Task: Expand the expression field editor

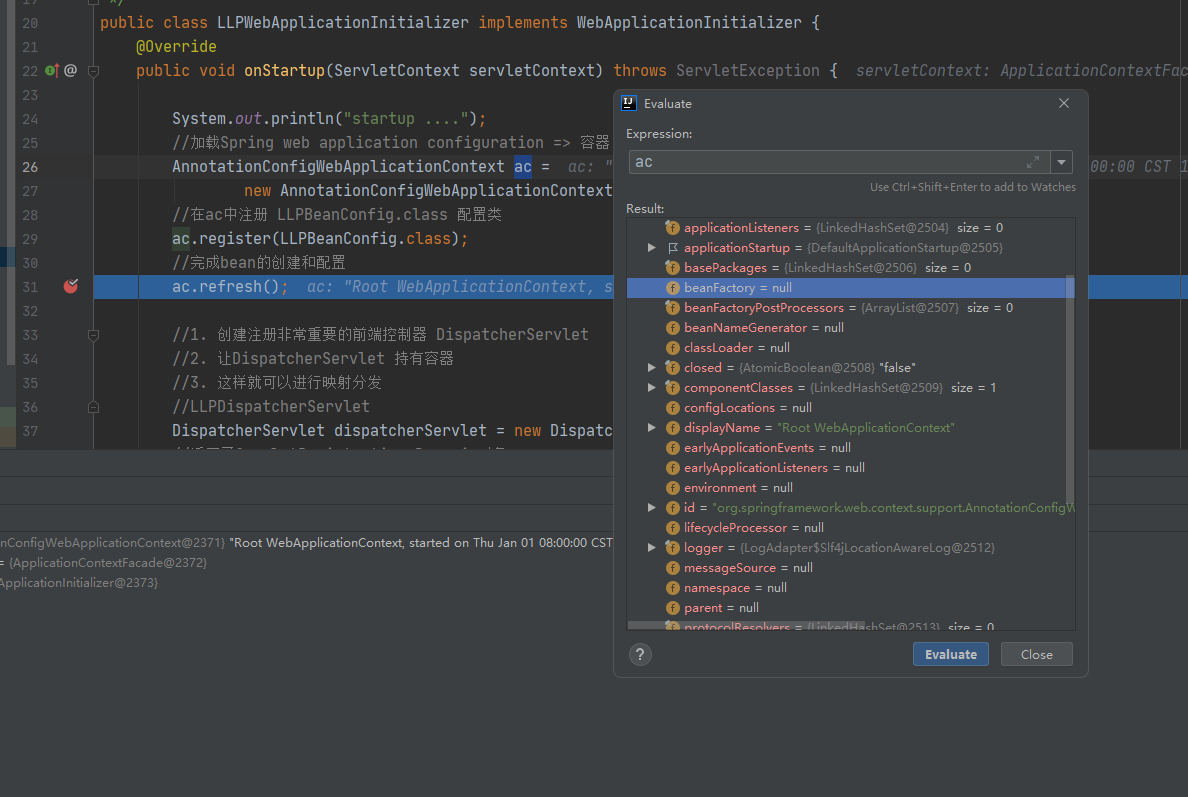Action: (x=1033, y=162)
